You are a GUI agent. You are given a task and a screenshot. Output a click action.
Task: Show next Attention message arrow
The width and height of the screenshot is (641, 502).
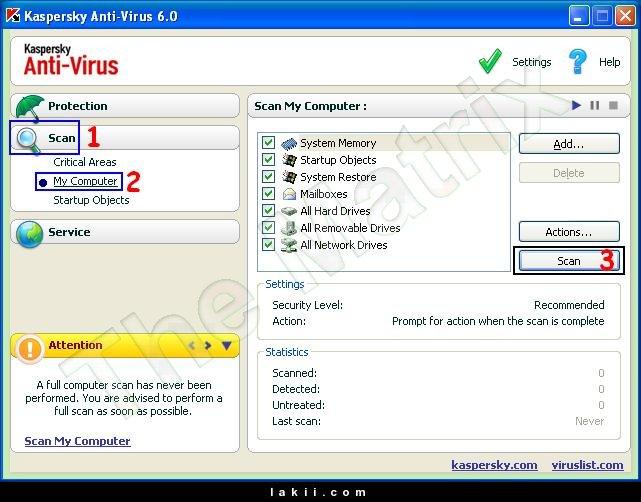tap(208, 345)
